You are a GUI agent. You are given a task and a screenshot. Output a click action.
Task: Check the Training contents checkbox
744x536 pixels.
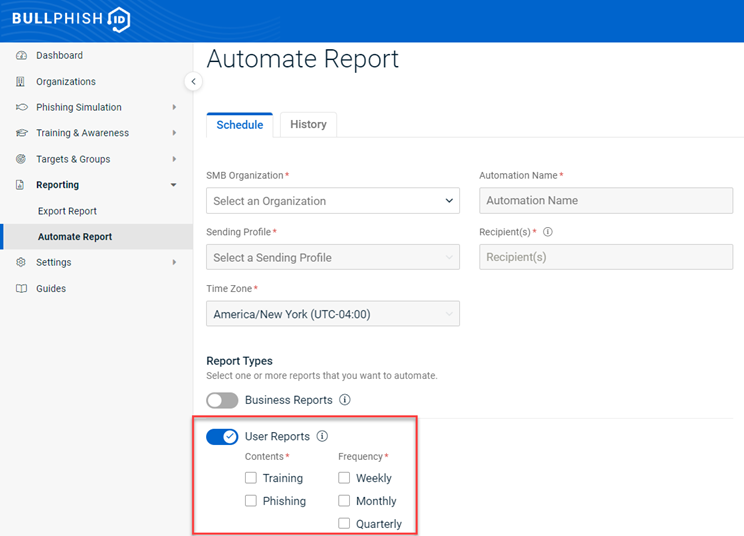[251, 478]
